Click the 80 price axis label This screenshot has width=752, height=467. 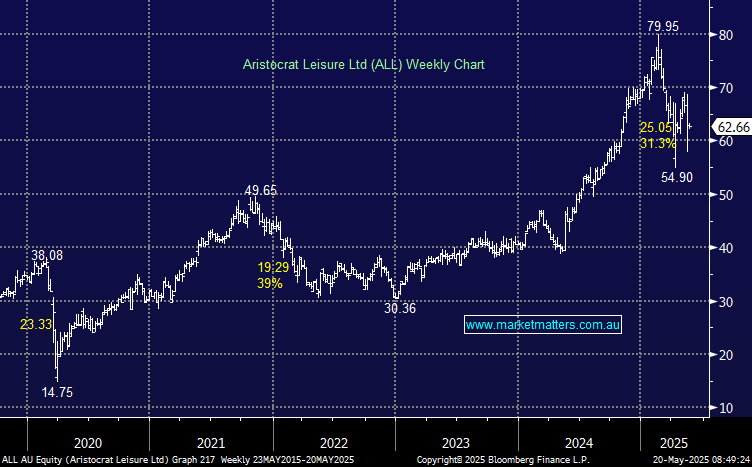[726, 35]
